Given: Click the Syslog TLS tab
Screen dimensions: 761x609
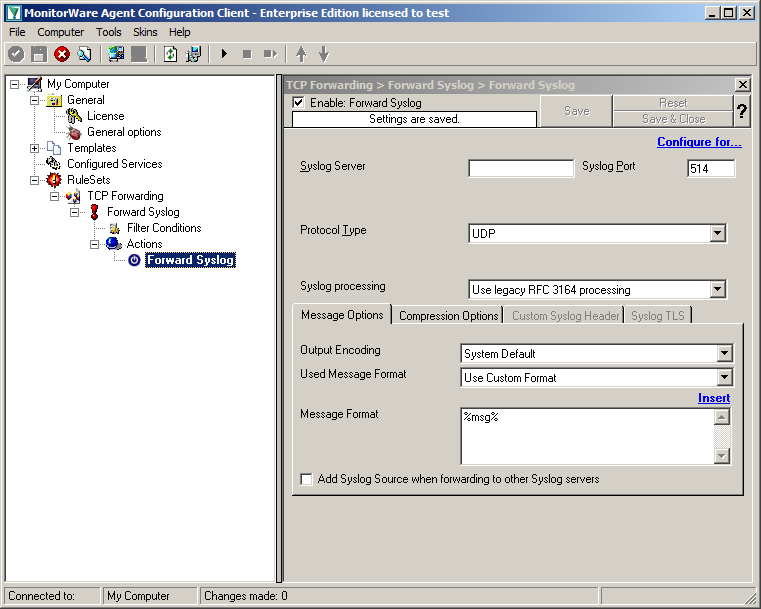Looking at the screenshot, I should (658, 316).
